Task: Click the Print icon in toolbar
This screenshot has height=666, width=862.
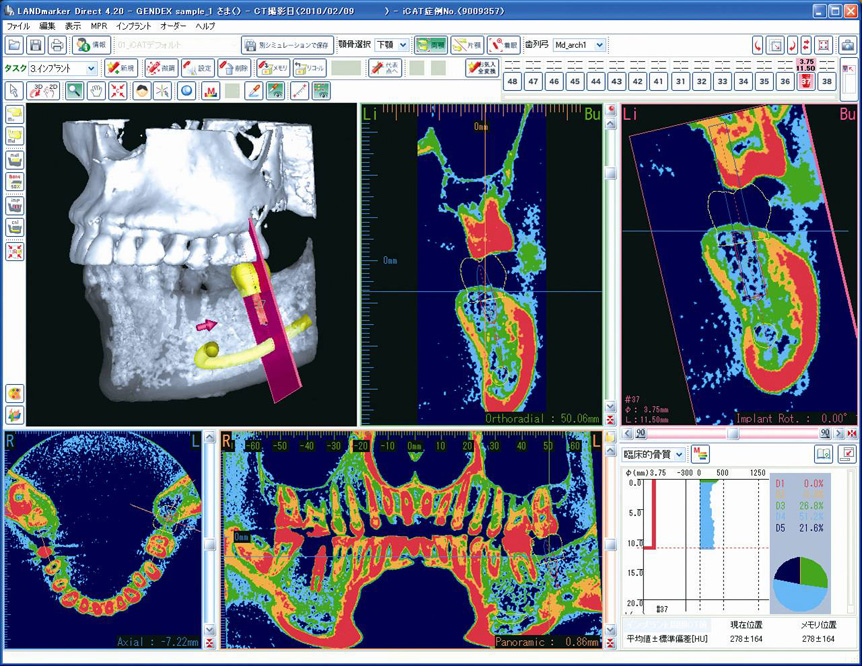Action: coord(57,45)
